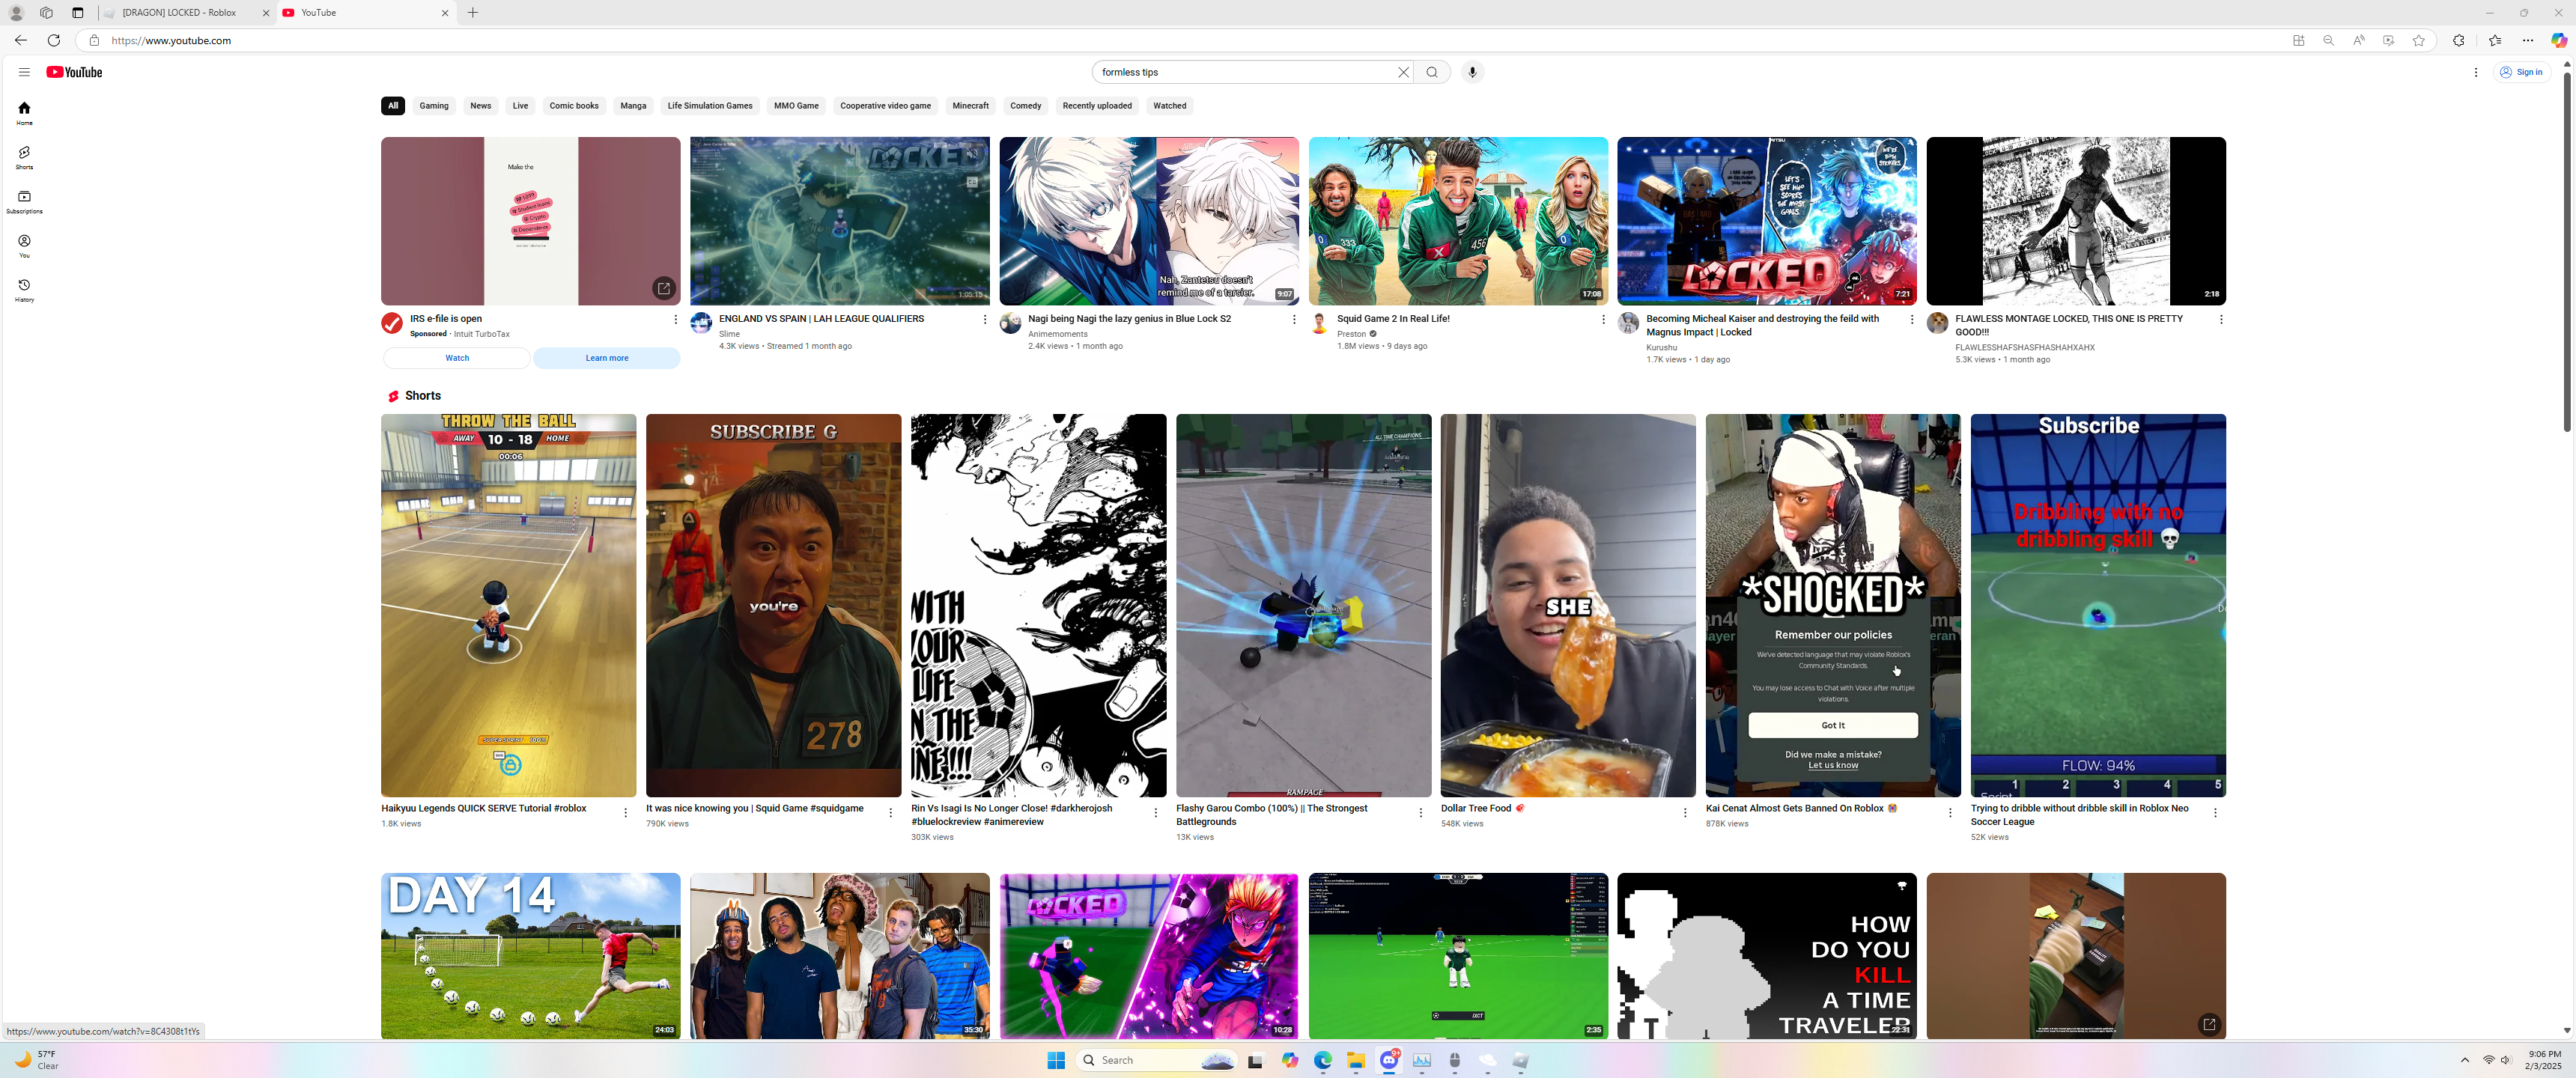
Task: Open the Animemoments channel link
Action: coord(1057,334)
